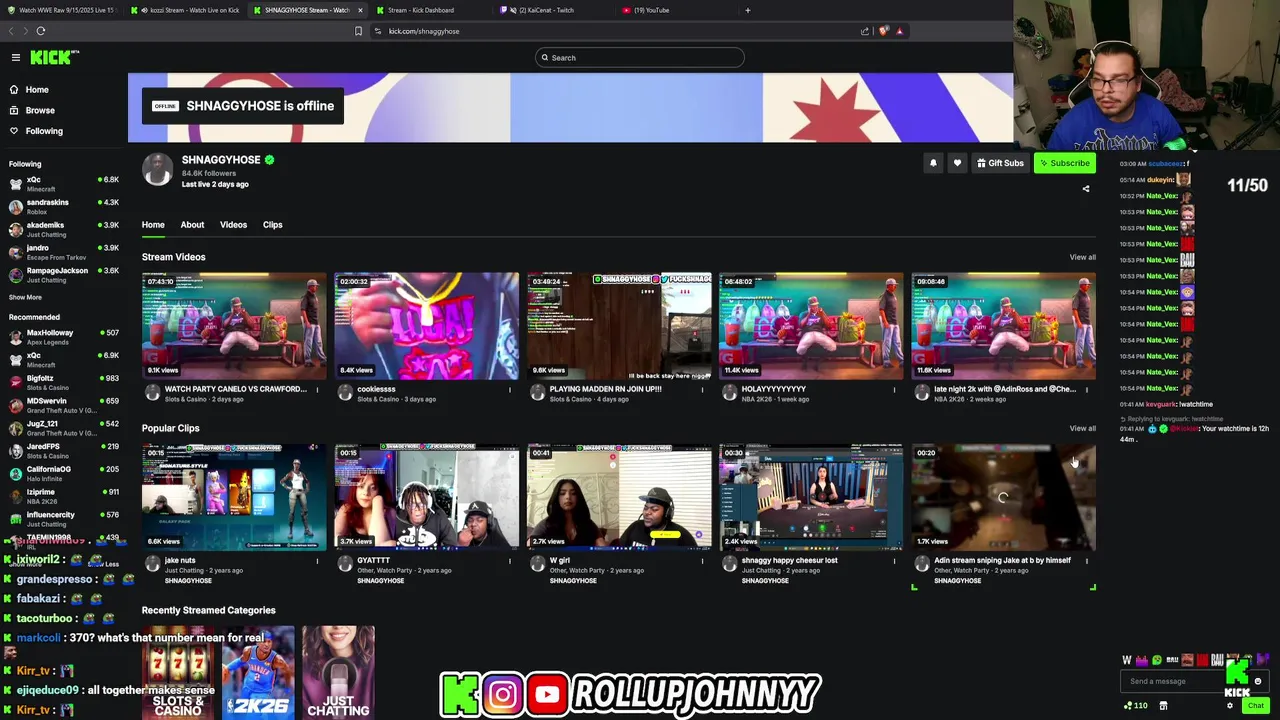
Task: Switch to the About tab
Action: click(x=192, y=225)
